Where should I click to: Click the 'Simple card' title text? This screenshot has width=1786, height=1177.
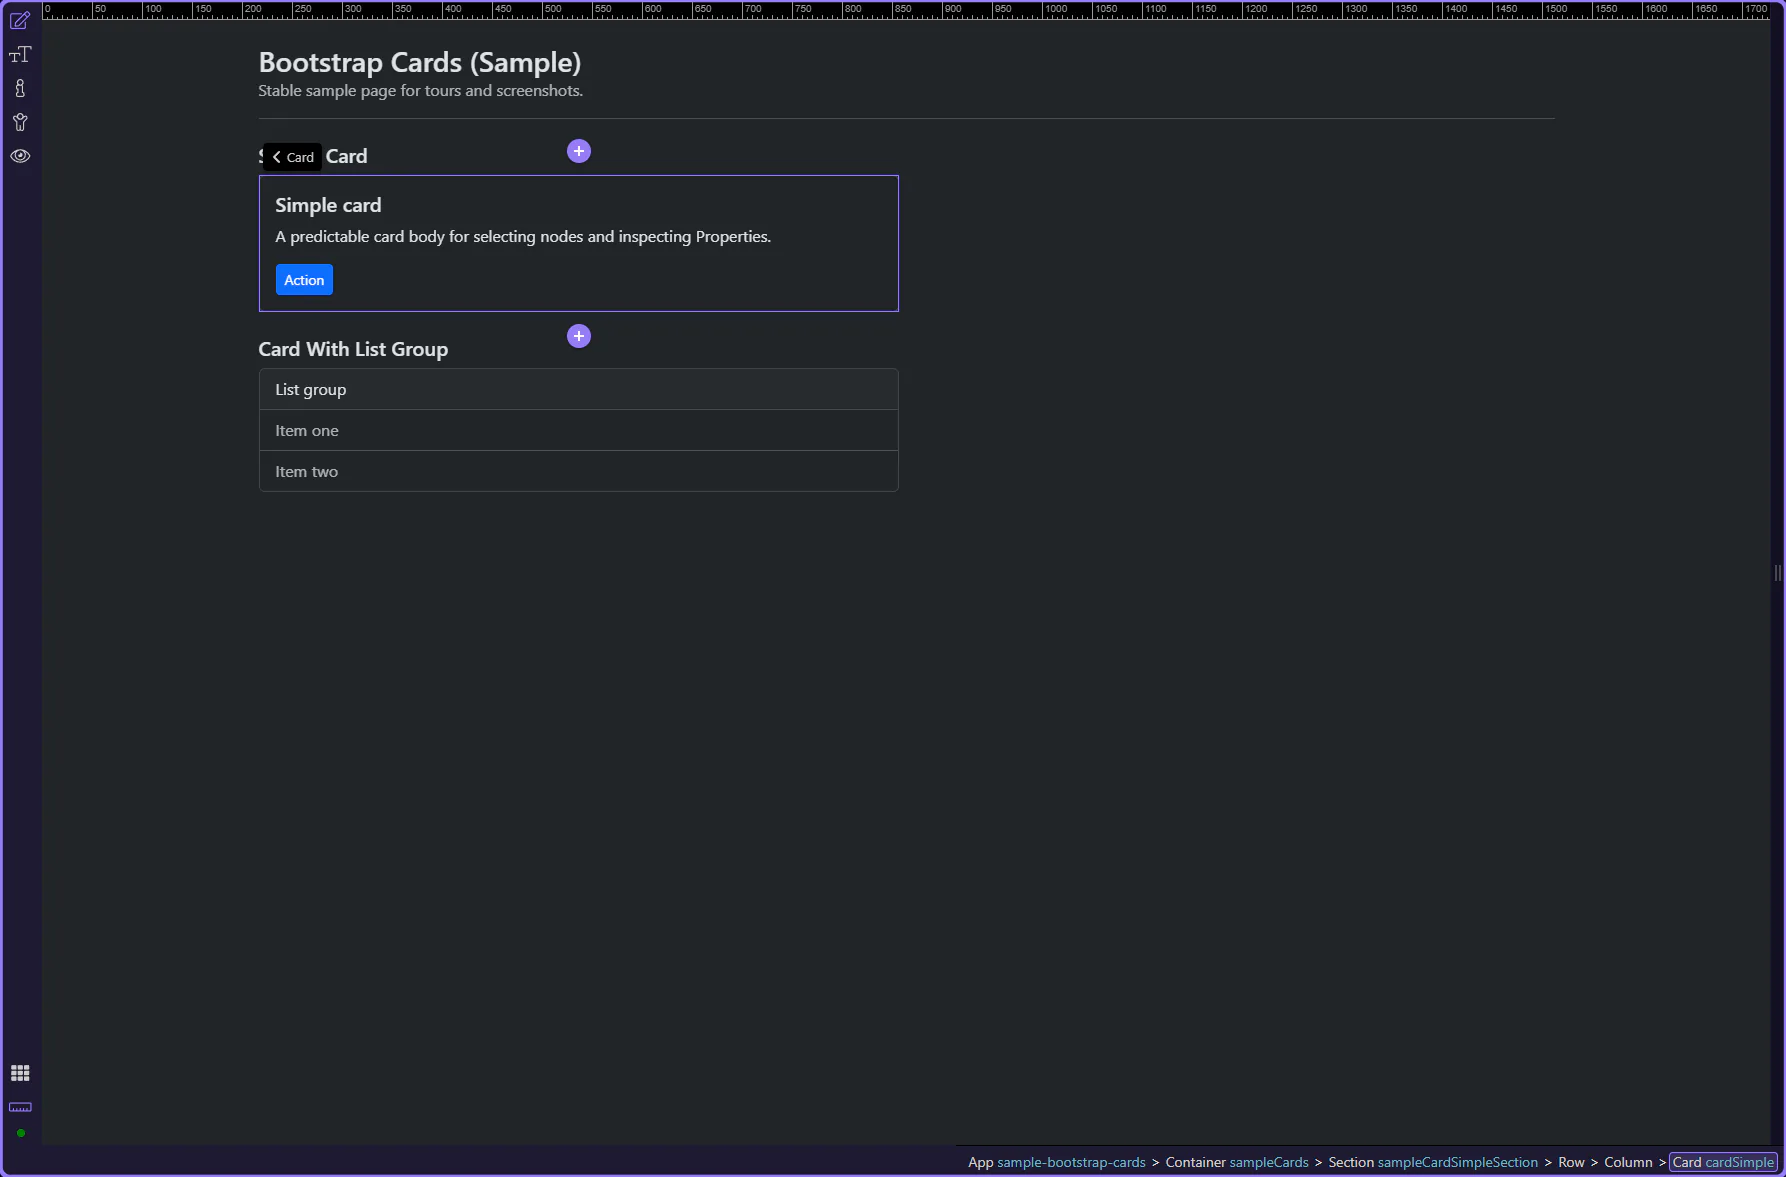point(328,205)
